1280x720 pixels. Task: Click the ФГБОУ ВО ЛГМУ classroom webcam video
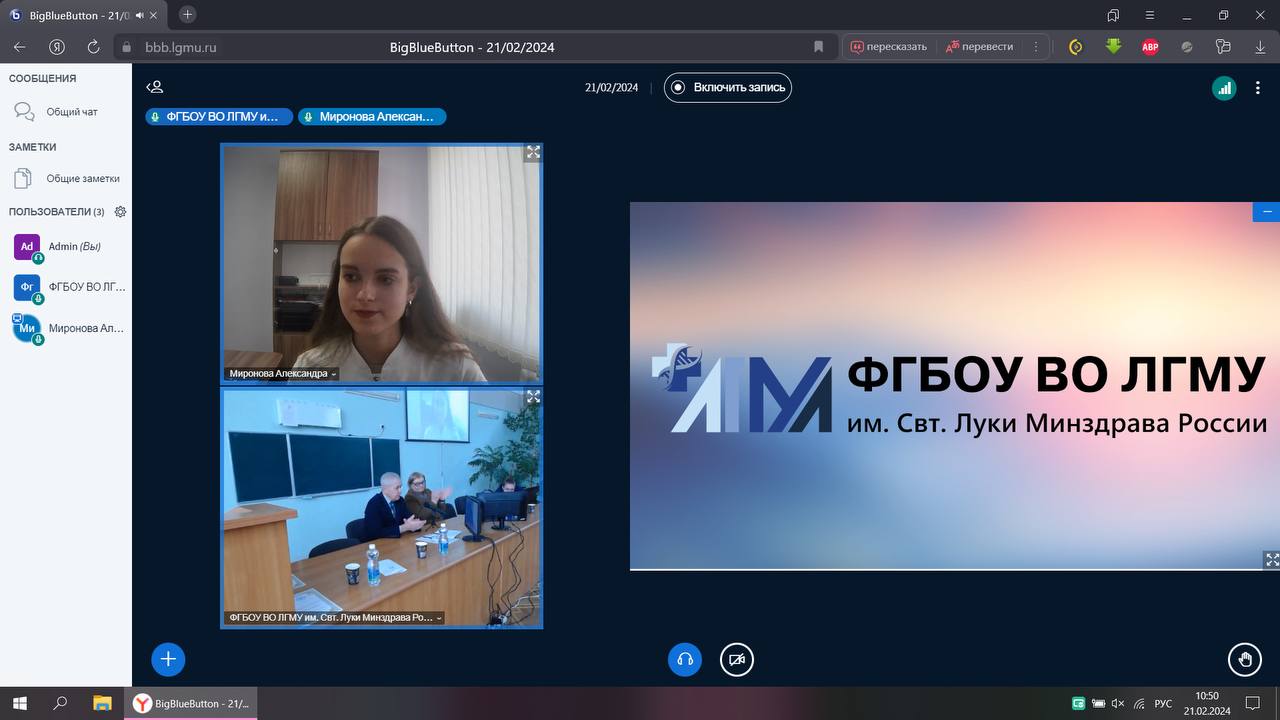[x=382, y=507]
